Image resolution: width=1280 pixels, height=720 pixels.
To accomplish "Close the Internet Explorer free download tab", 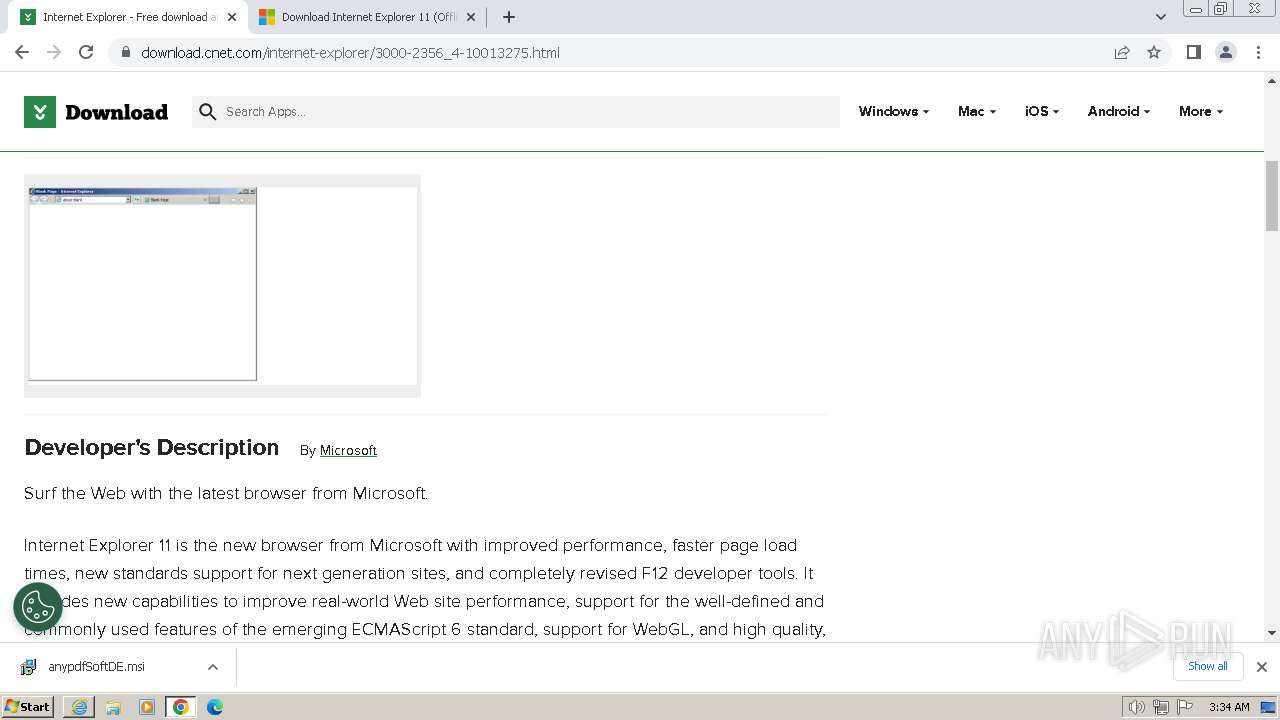I will tap(232, 17).
